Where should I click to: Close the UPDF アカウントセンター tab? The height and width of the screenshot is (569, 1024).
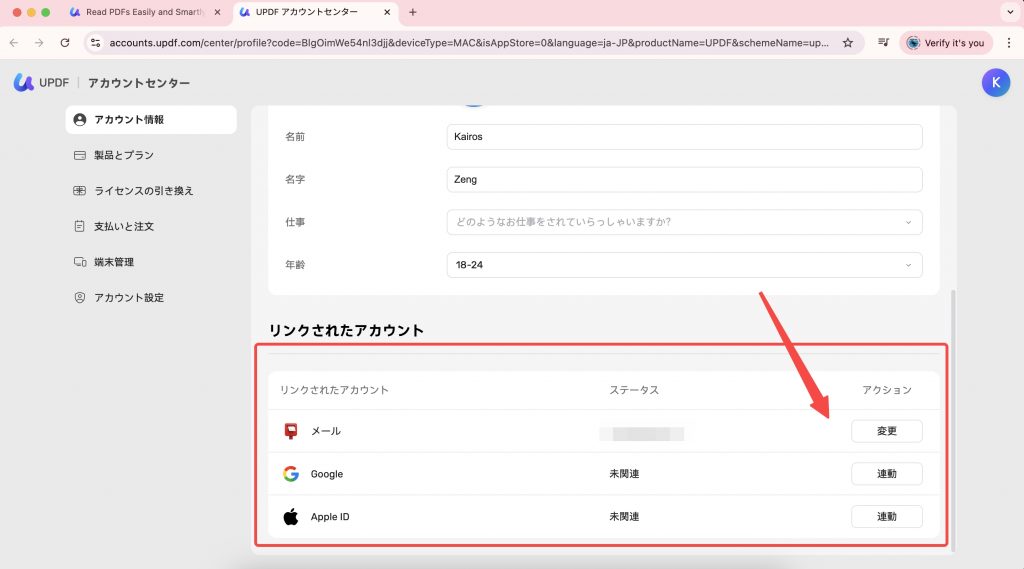pyautogui.click(x=387, y=12)
